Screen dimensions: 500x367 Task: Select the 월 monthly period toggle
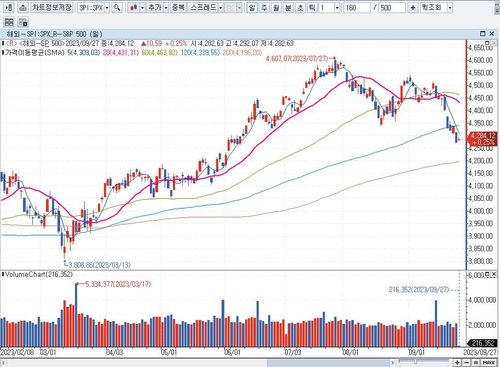[276, 7]
